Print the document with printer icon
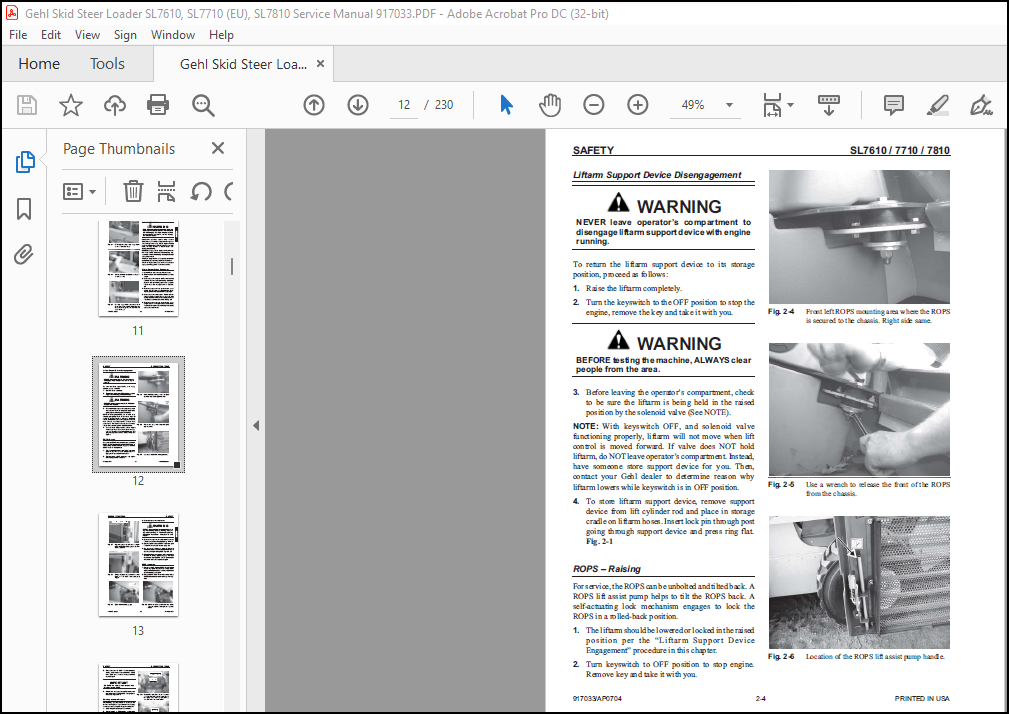1009x714 pixels. click(x=158, y=105)
